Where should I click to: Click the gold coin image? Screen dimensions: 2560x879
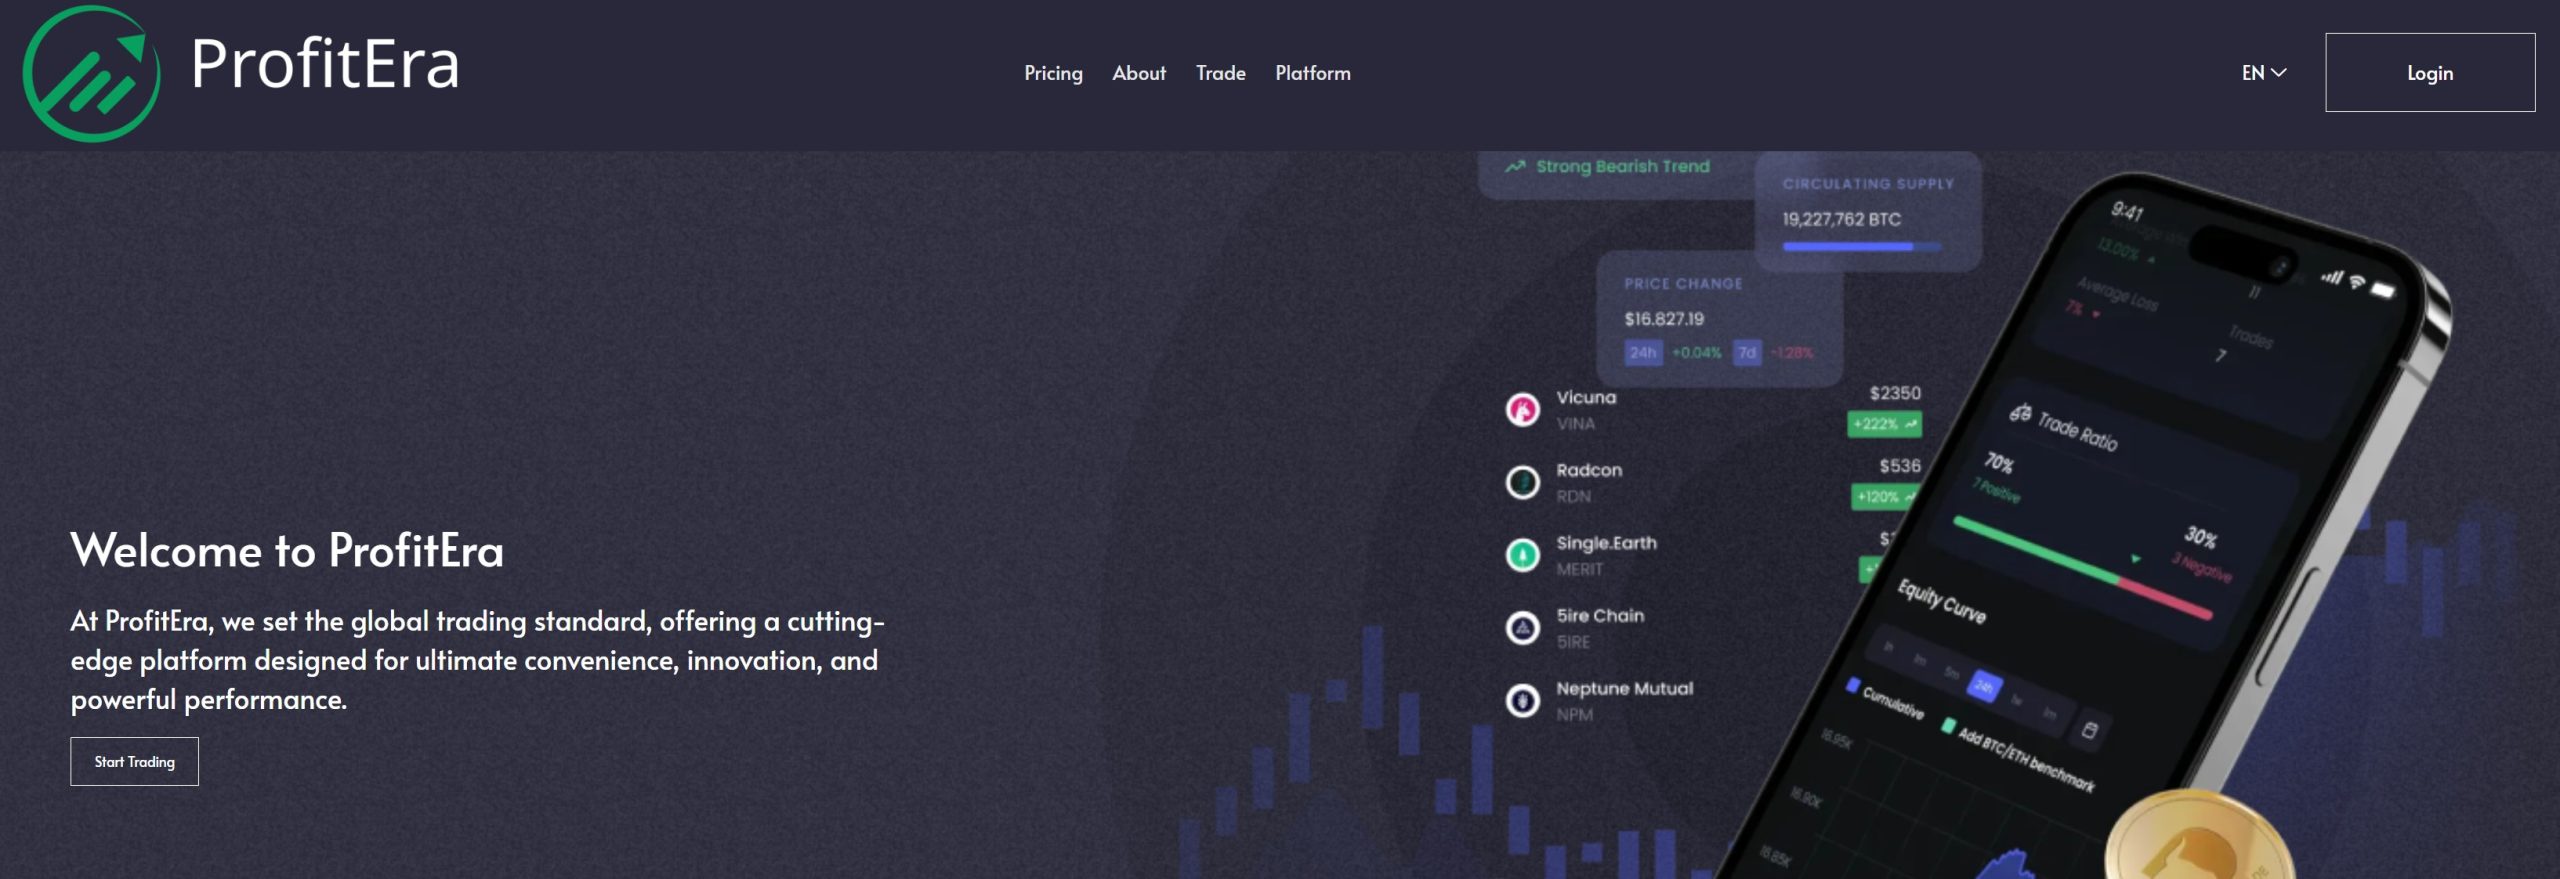pyautogui.click(x=2197, y=840)
